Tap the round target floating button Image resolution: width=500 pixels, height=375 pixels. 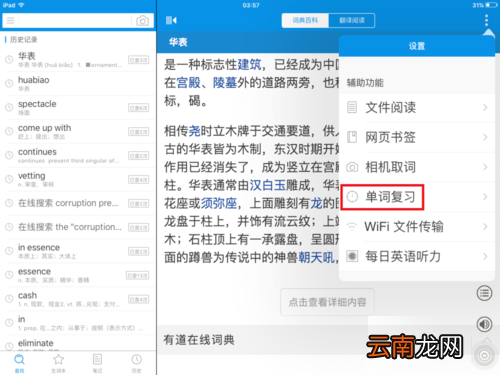coord(484,356)
